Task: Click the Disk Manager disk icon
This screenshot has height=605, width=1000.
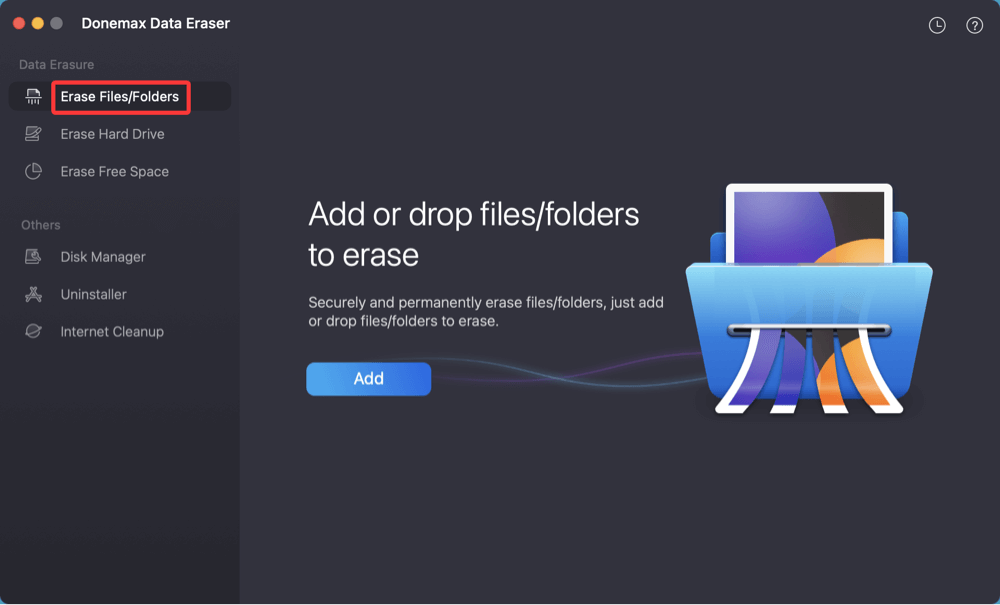Action: point(32,257)
